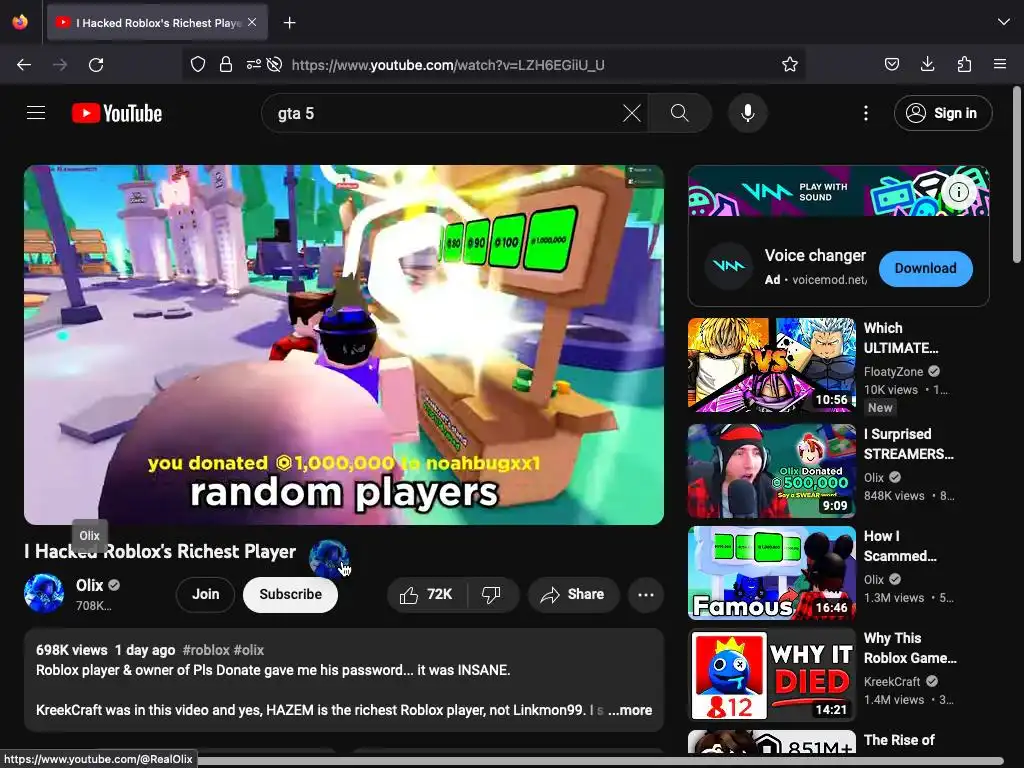The width and height of the screenshot is (1024, 768).
Task: Join the Olix channel membership
Action: (205, 594)
